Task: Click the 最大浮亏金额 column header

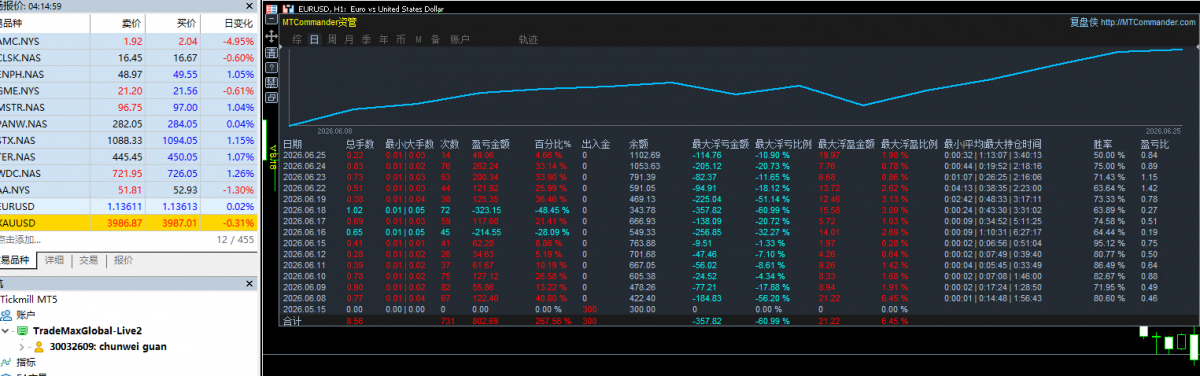Action: click(720, 144)
